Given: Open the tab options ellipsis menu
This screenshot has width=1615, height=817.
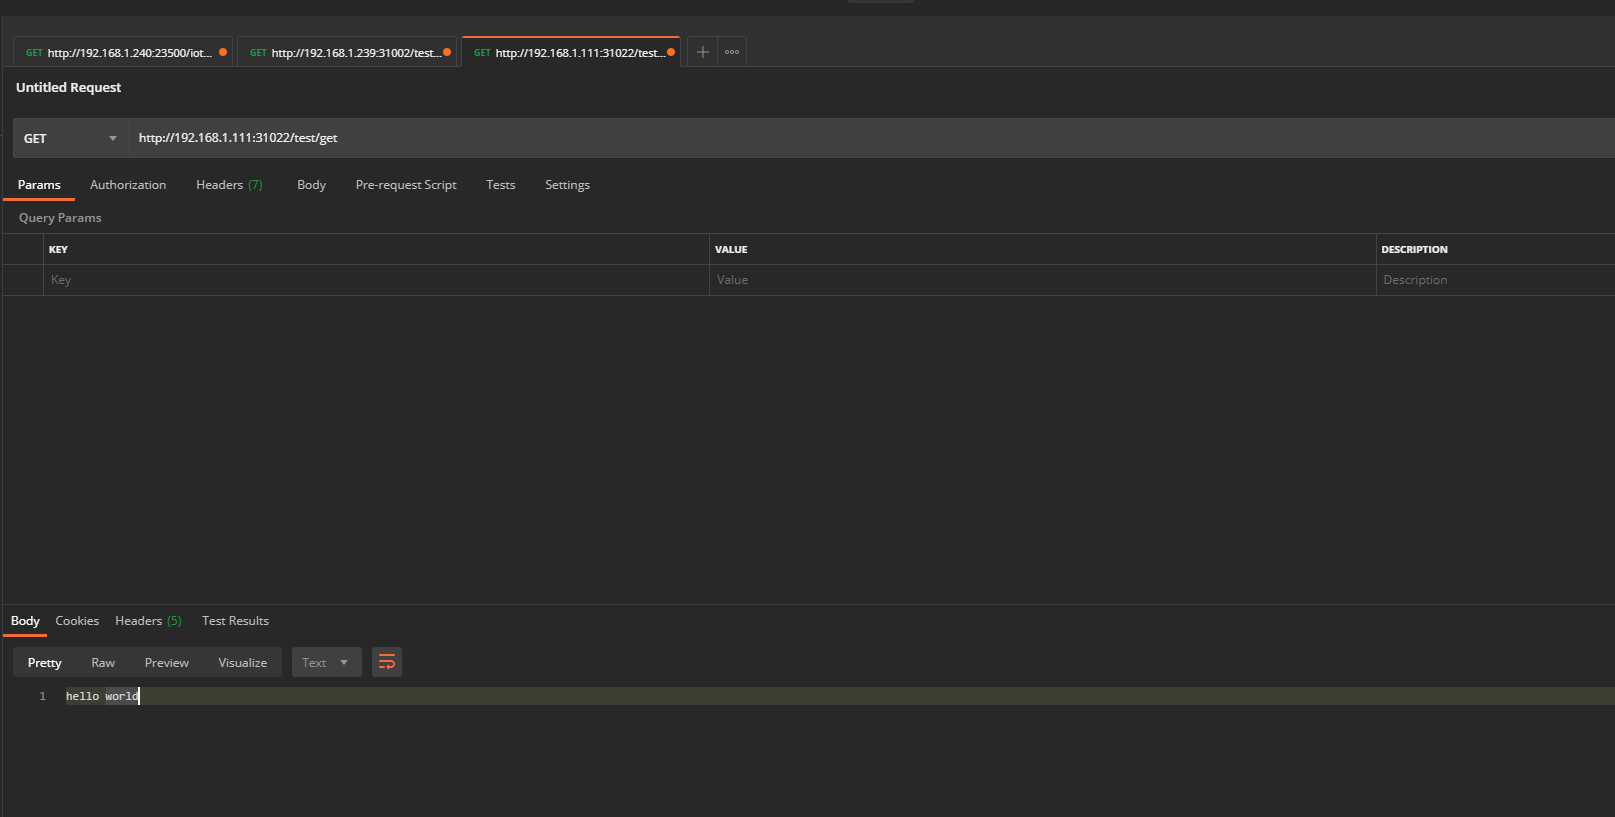Looking at the screenshot, I should (x=732, y=52).
